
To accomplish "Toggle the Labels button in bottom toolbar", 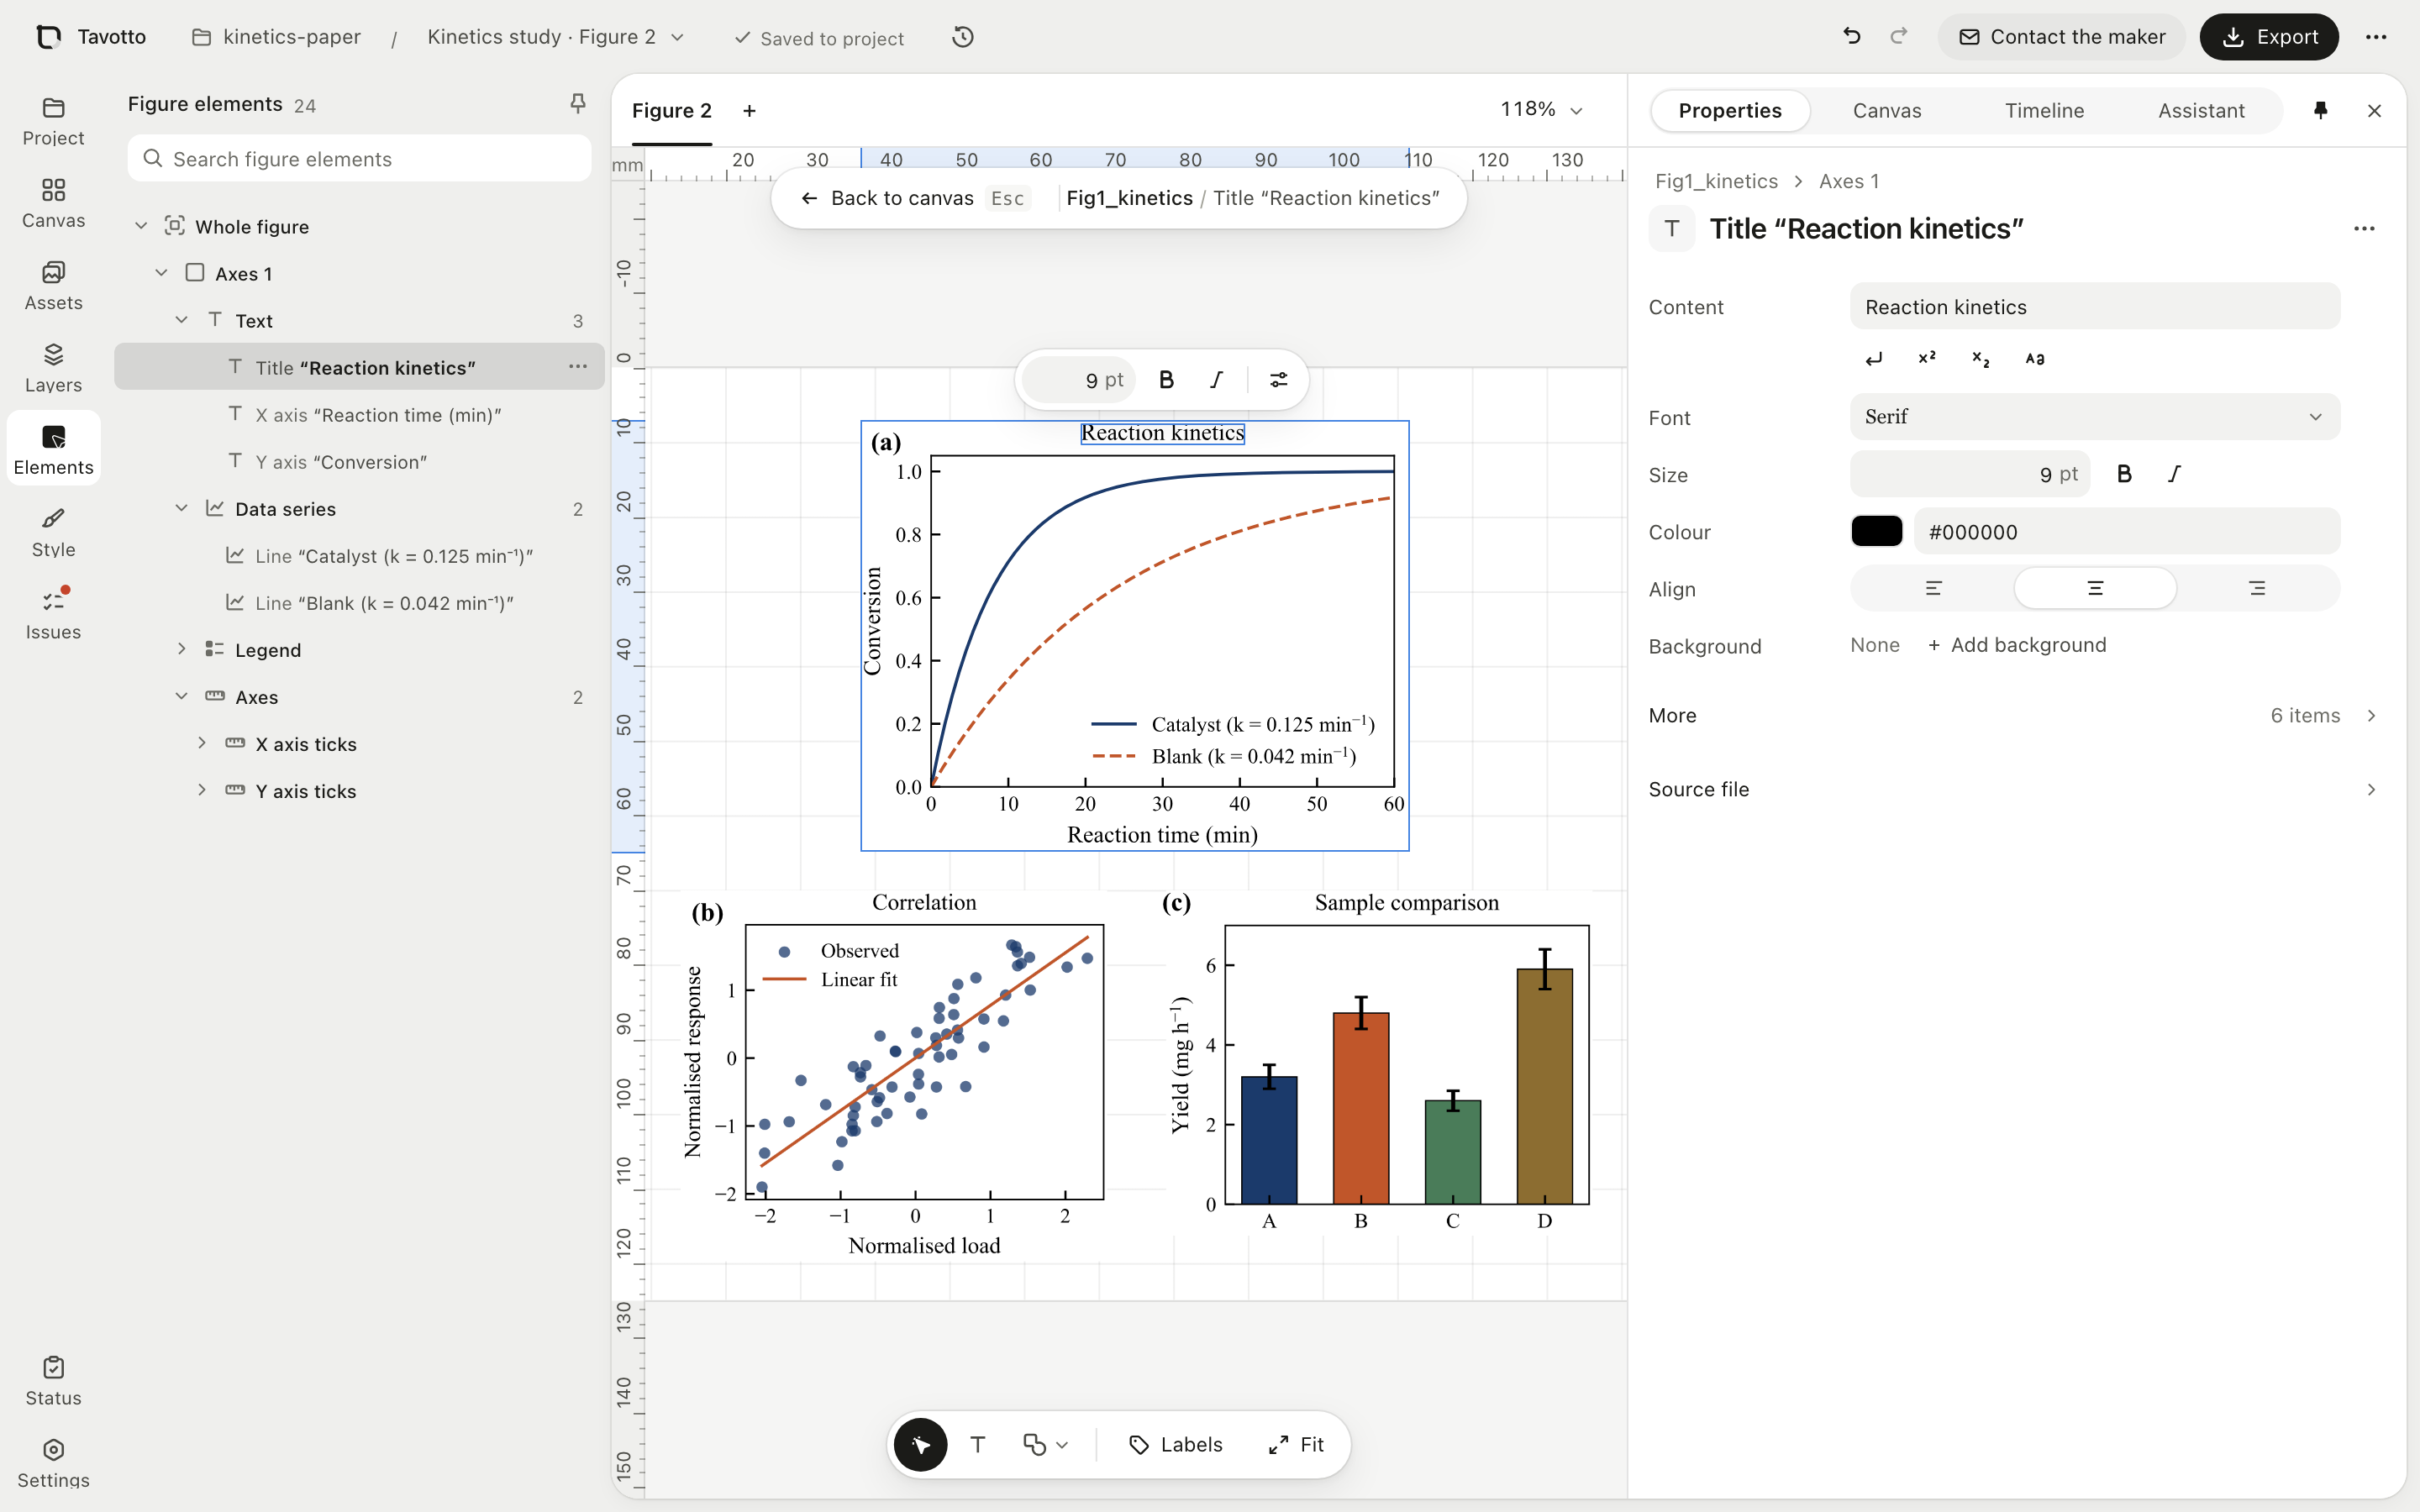I will tap(1176, 1444).
